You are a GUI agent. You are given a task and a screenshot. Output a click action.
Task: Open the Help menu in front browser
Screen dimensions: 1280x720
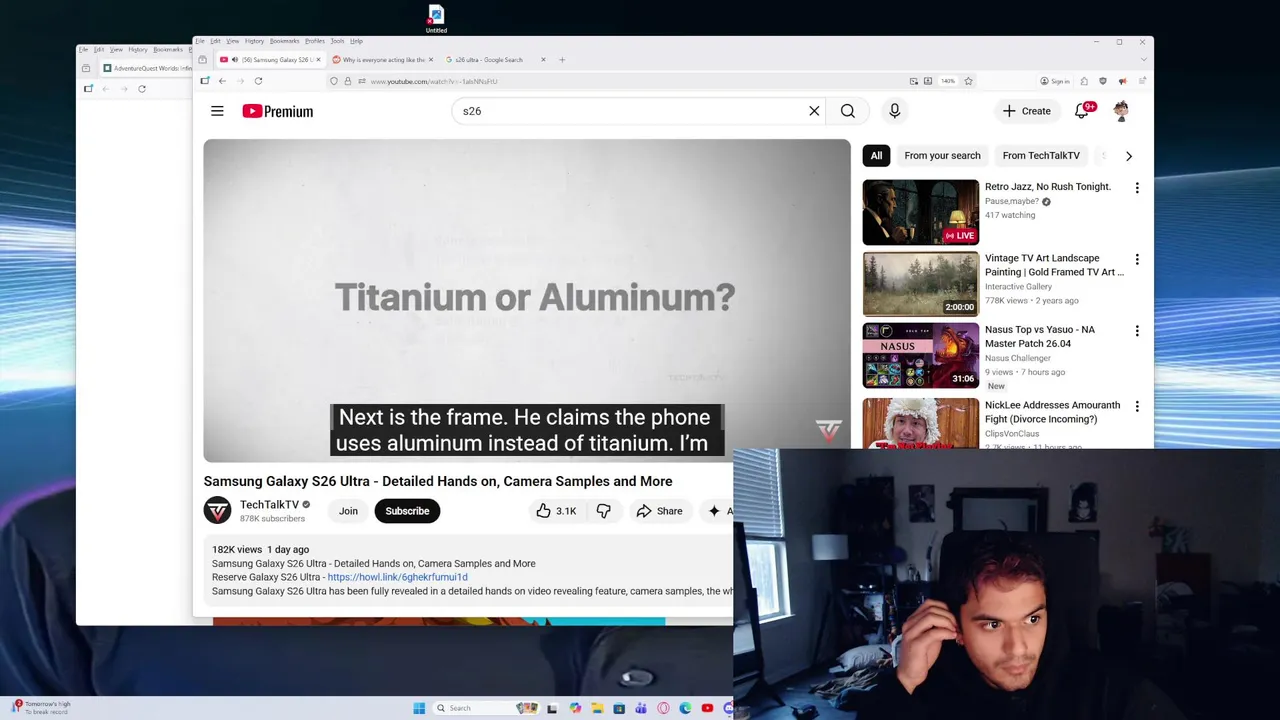(x=356, y=41)
